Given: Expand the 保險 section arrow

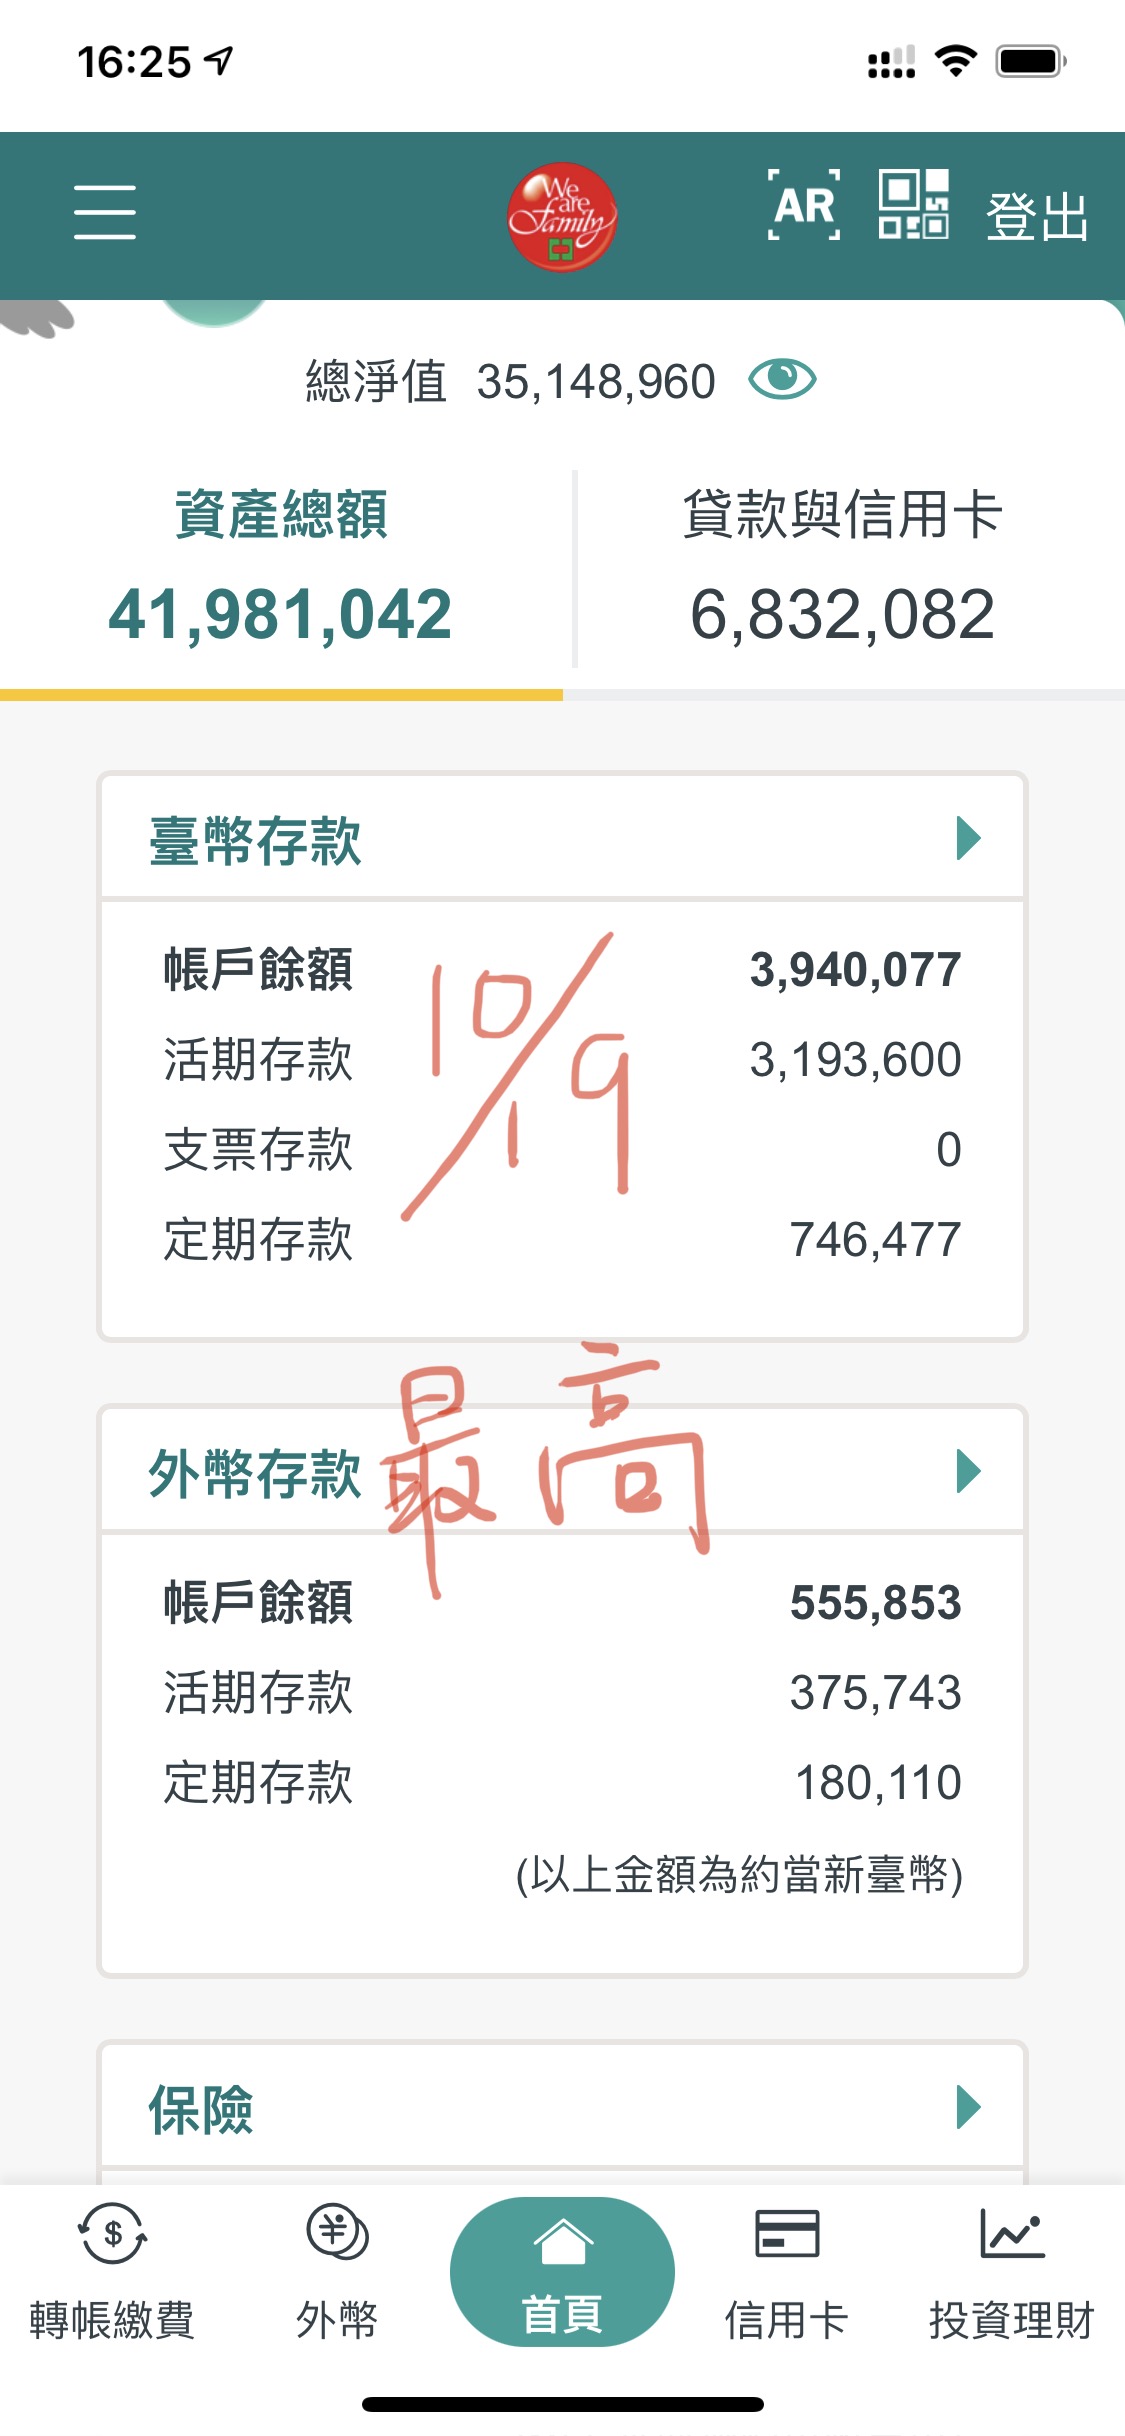Looking at the screenshot, I should click(968, 2107).
